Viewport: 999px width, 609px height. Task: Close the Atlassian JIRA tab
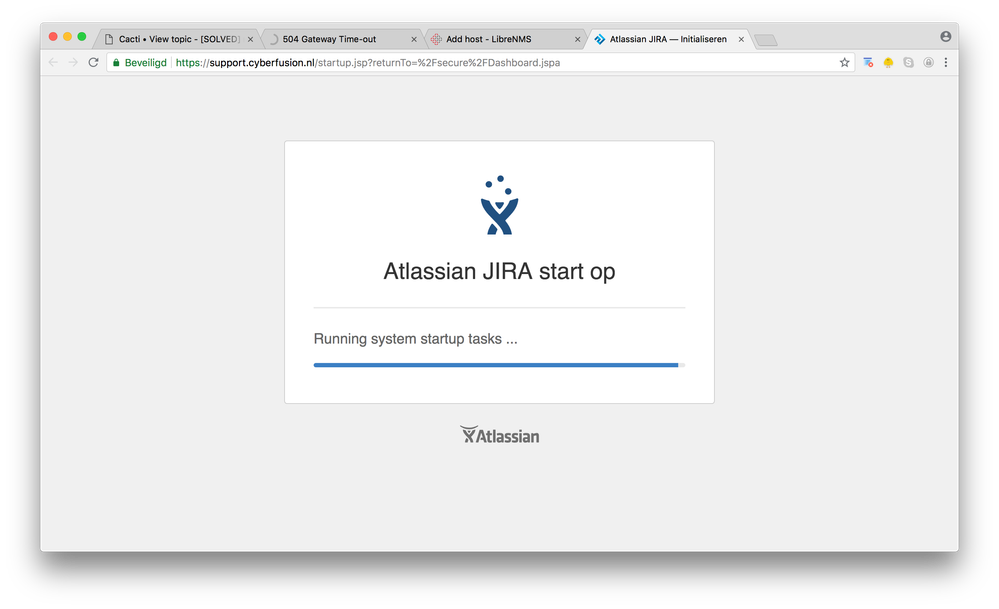coord(741,39)
